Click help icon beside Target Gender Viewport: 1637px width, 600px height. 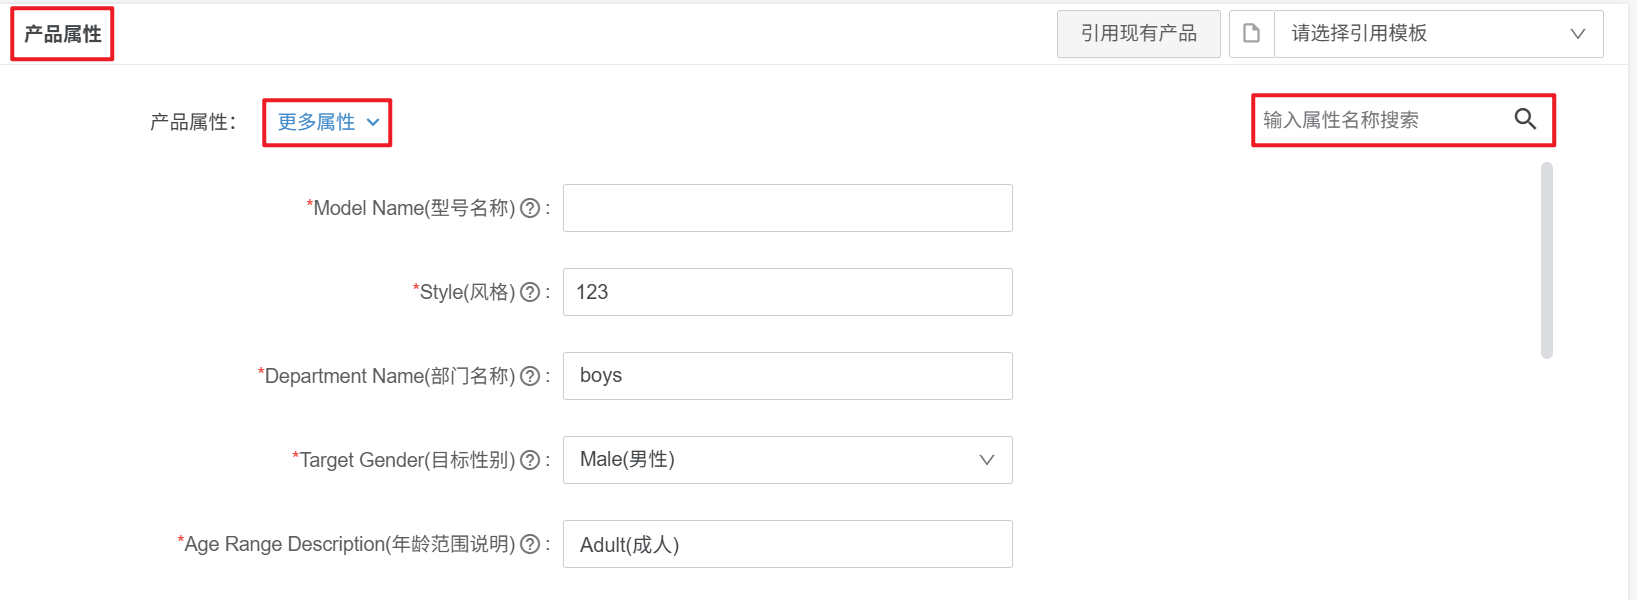click(x=531, y=460)
